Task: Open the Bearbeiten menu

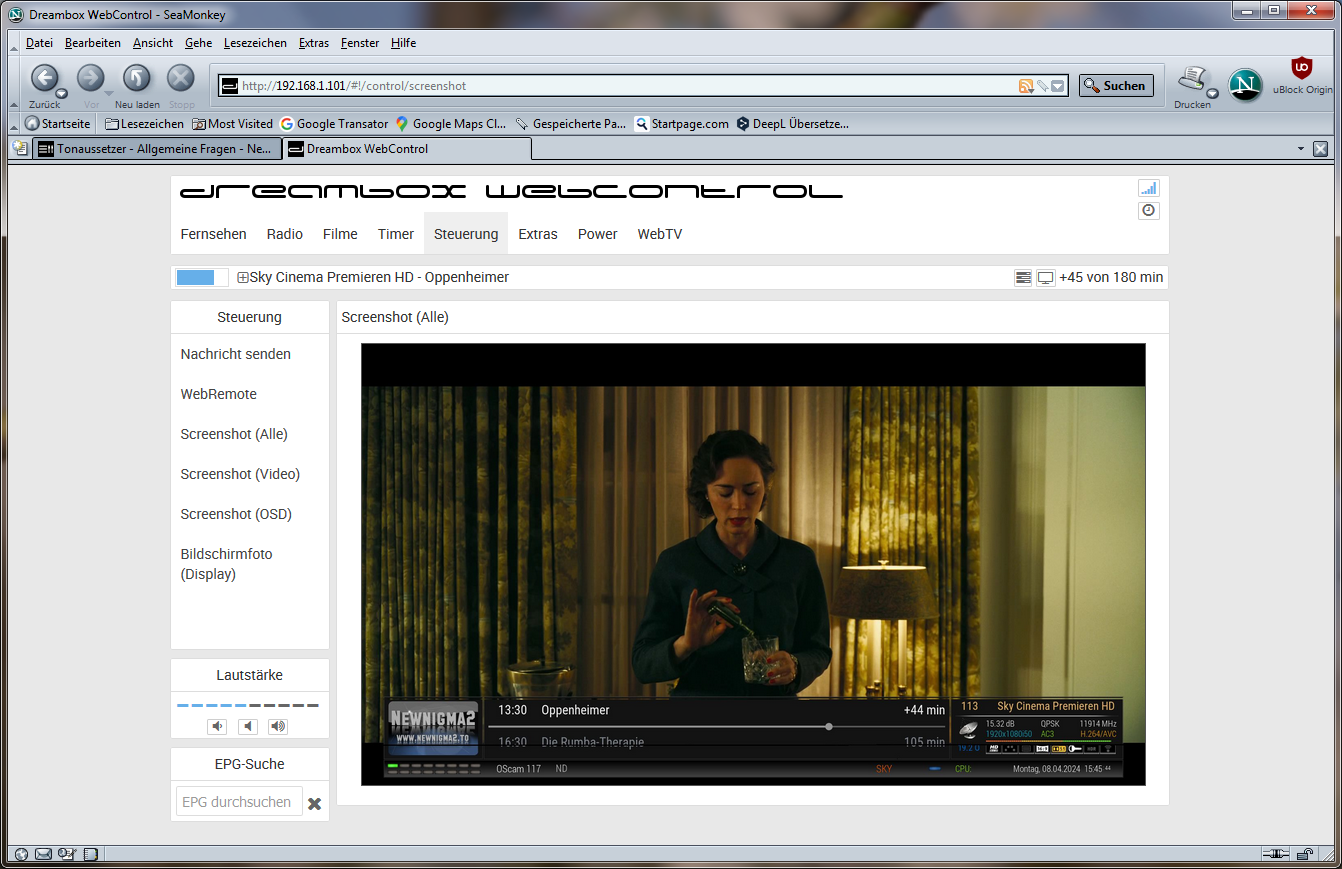Action: point(93,43)
